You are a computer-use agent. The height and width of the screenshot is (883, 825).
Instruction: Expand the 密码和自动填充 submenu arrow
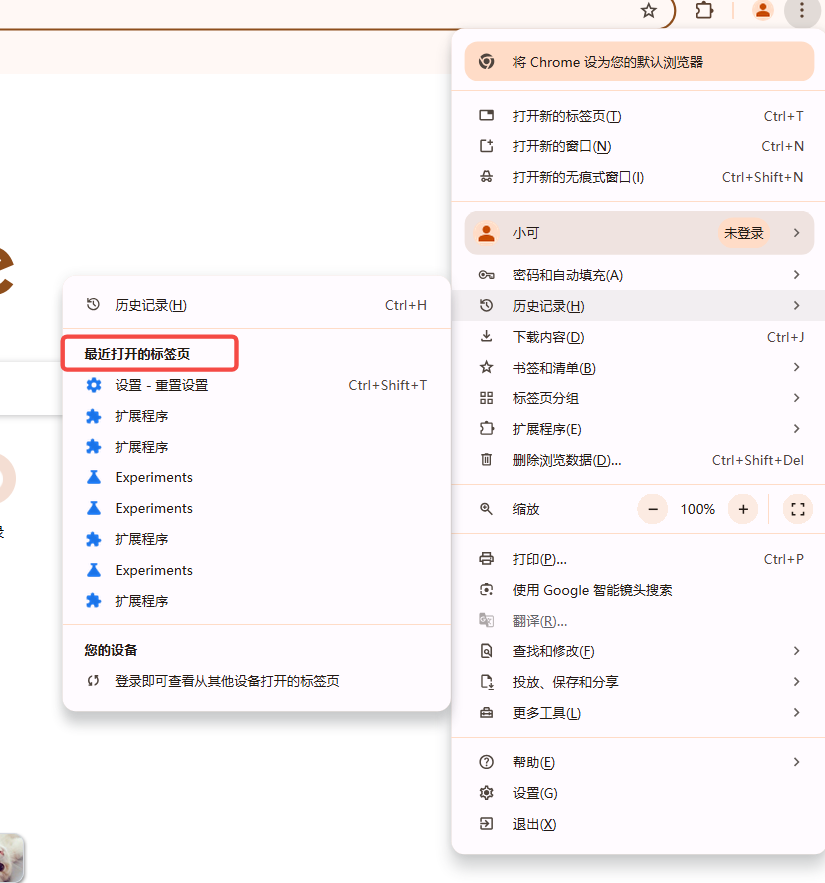coord(796,275)
